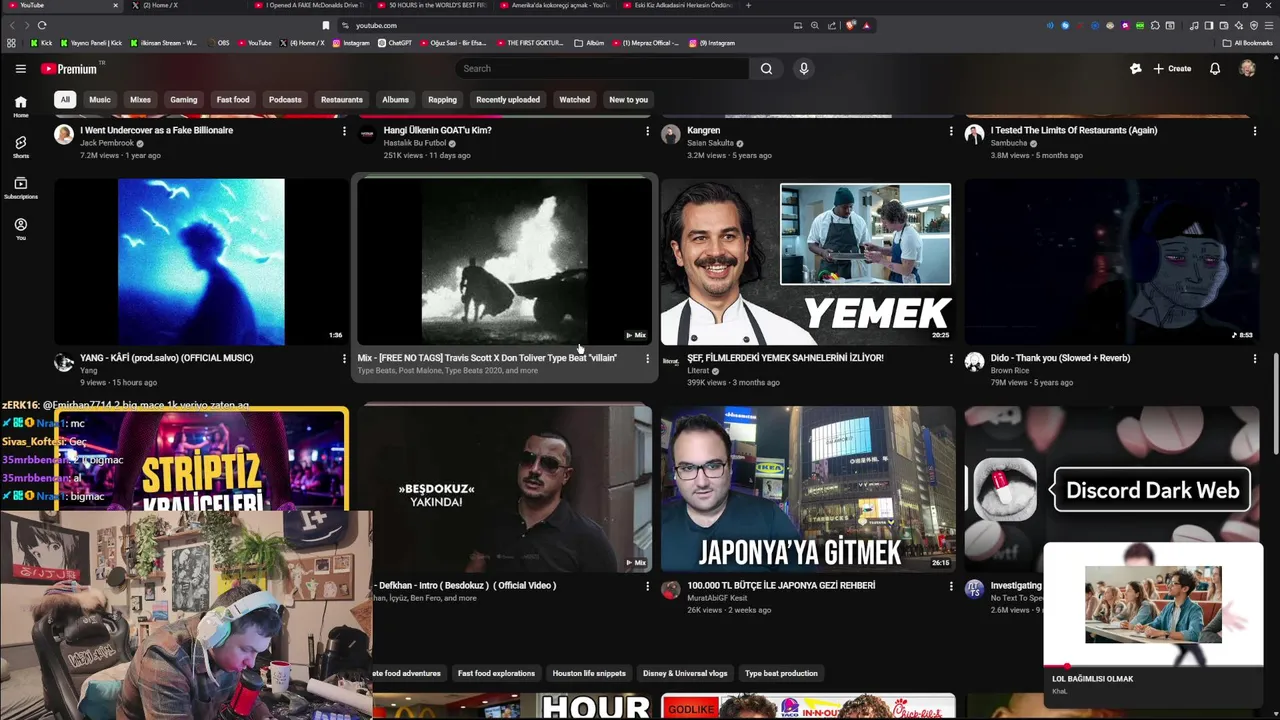This screenshot has height=720, width=1280.
Task: Reload the page in the browser
Action: pyautogui.click(x=42, y=25)
